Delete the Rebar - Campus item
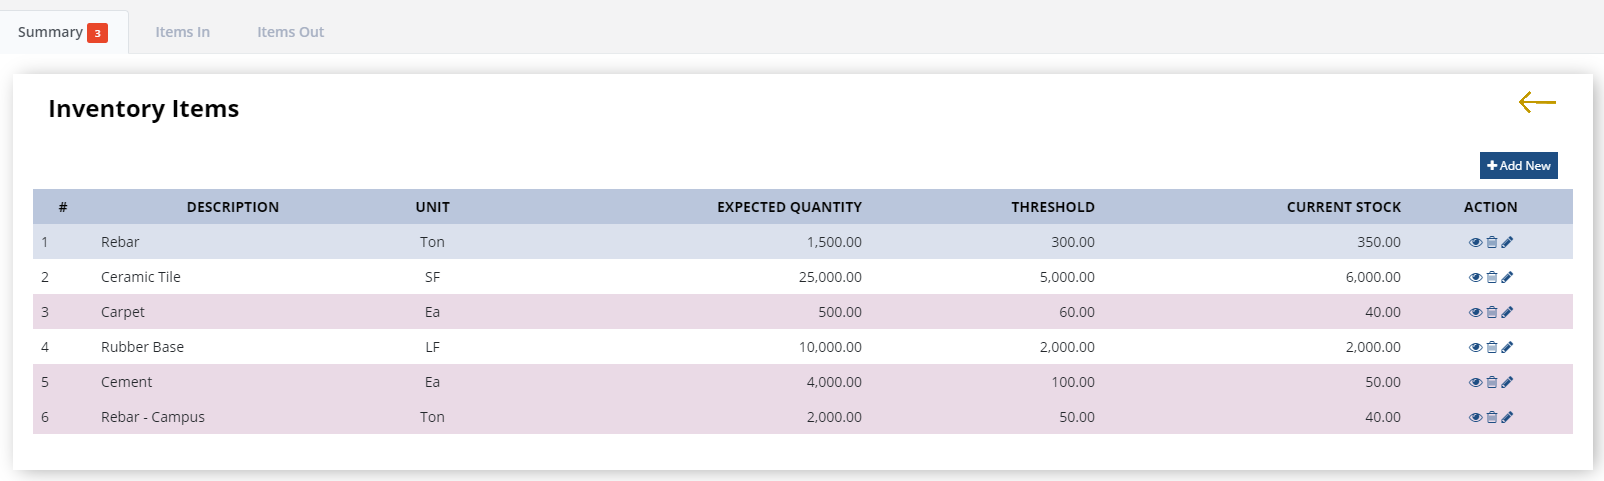 [x=1492, y=417]
